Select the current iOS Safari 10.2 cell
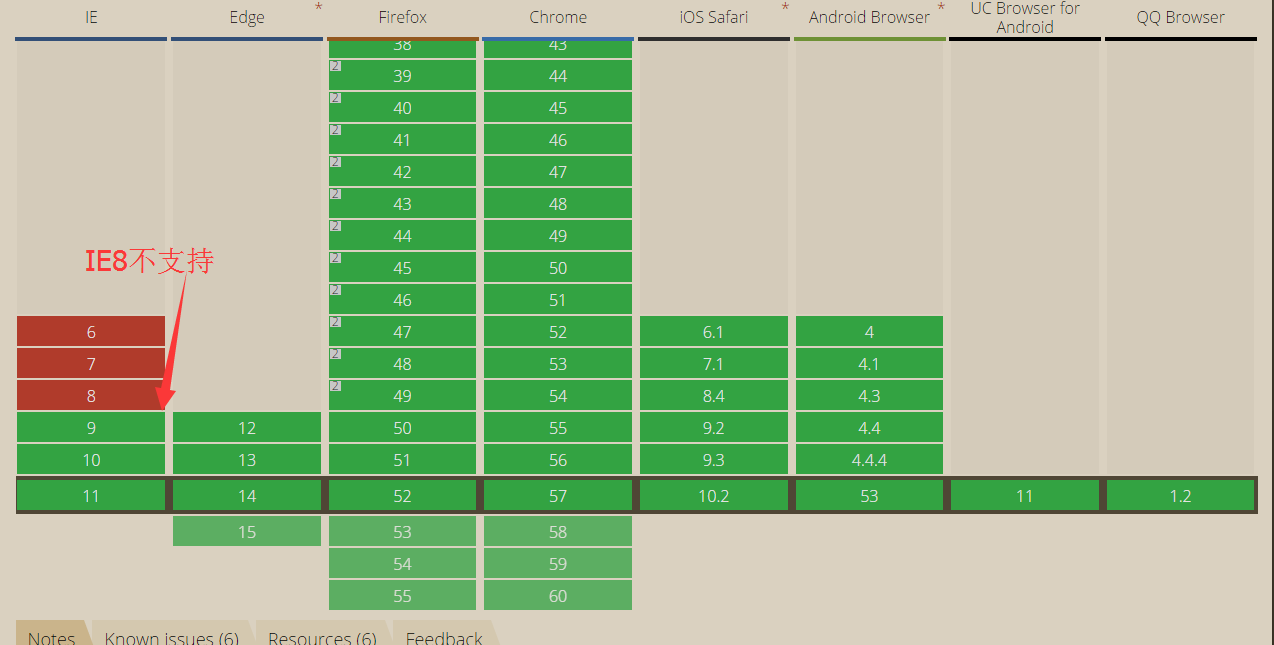 click(714, 496)
